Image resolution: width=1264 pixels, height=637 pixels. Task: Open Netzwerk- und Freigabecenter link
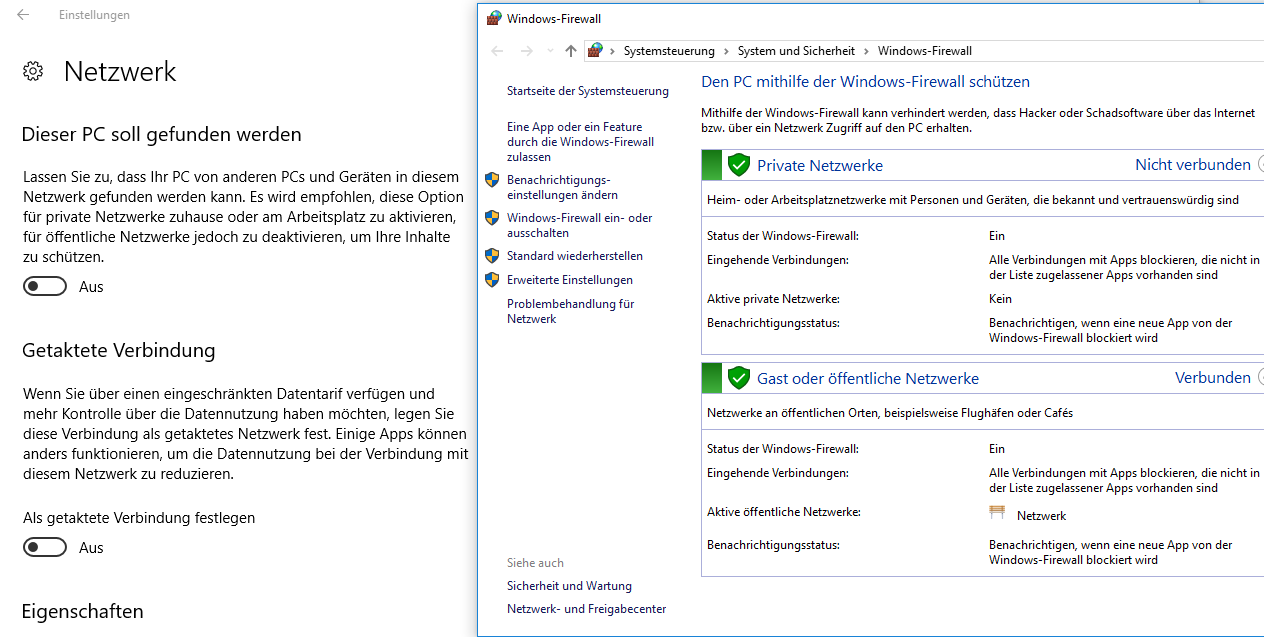click(586, 609)
